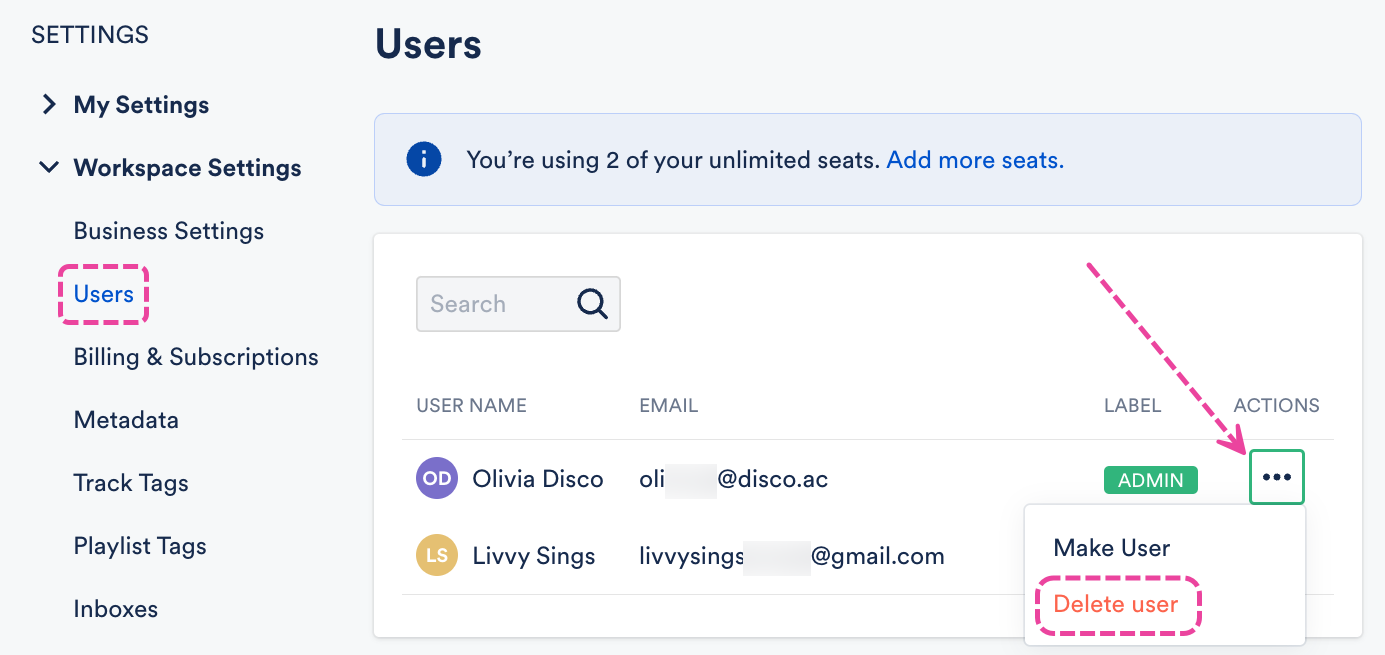The height and width of the screenshot is (655, 1385).
Task: Click the OD user avatar
Action: 437,479
